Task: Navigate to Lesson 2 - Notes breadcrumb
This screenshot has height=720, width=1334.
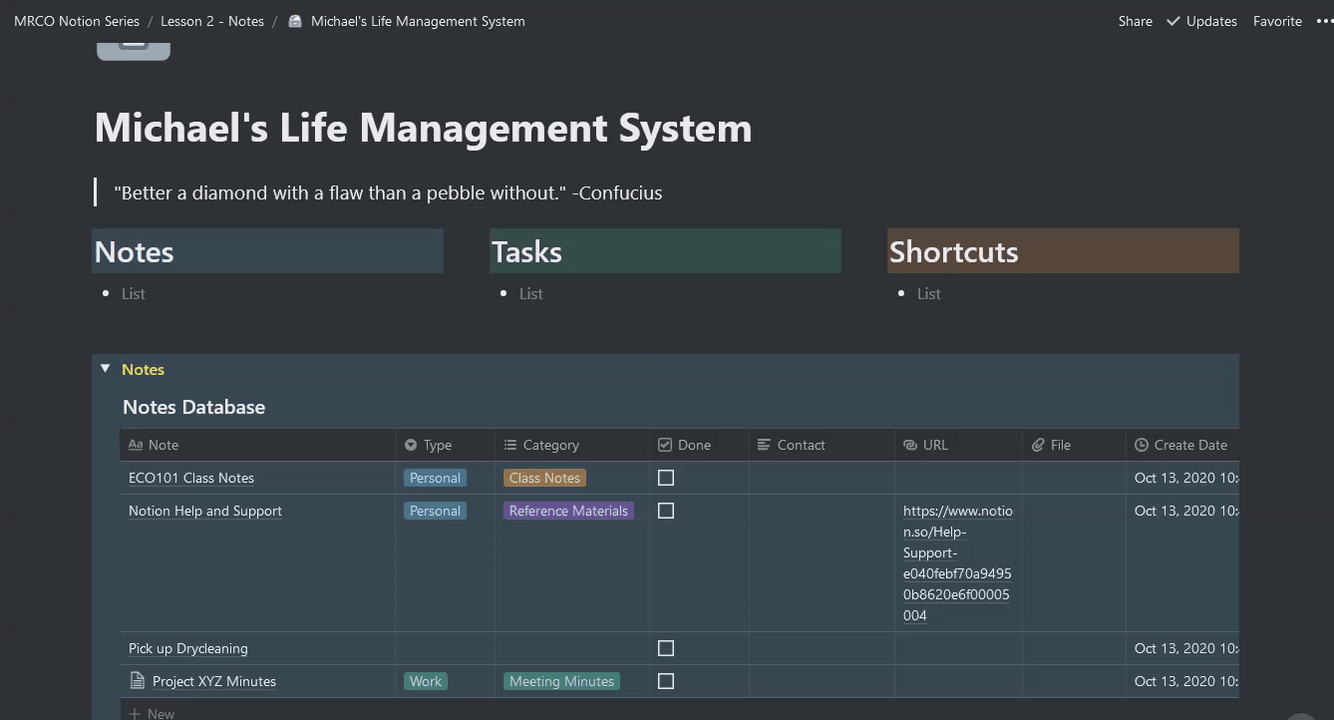Action: 212,21
